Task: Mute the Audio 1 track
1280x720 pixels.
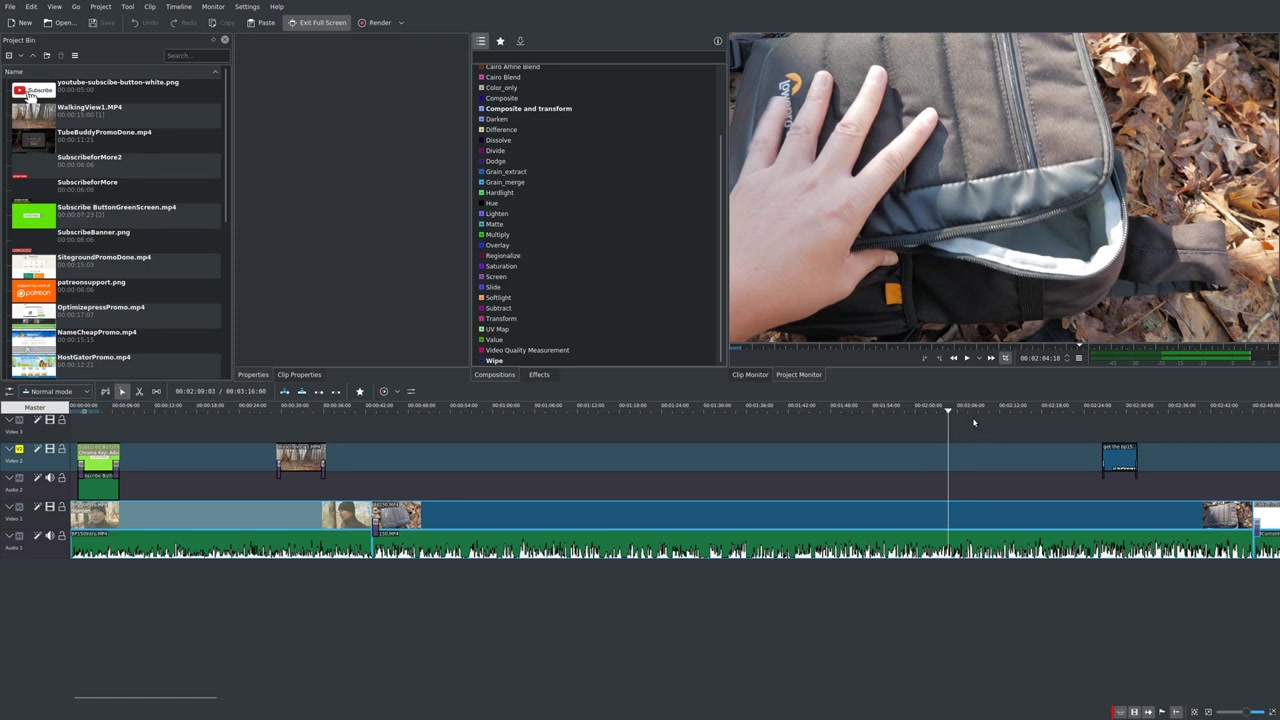Action: coord(49,535)
